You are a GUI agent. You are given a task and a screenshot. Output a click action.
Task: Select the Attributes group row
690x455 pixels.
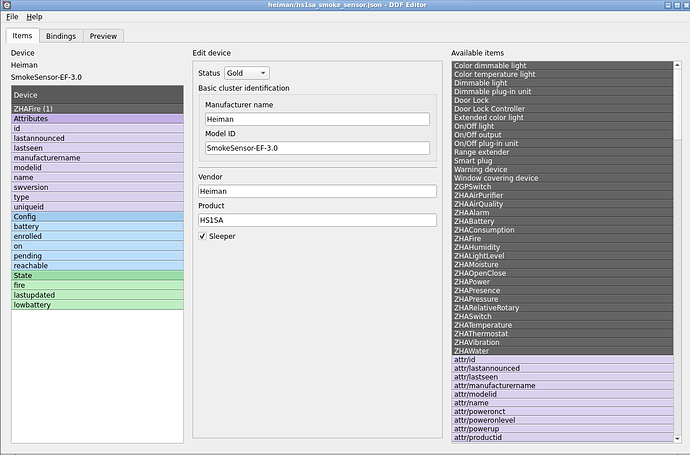click(97, 119)
